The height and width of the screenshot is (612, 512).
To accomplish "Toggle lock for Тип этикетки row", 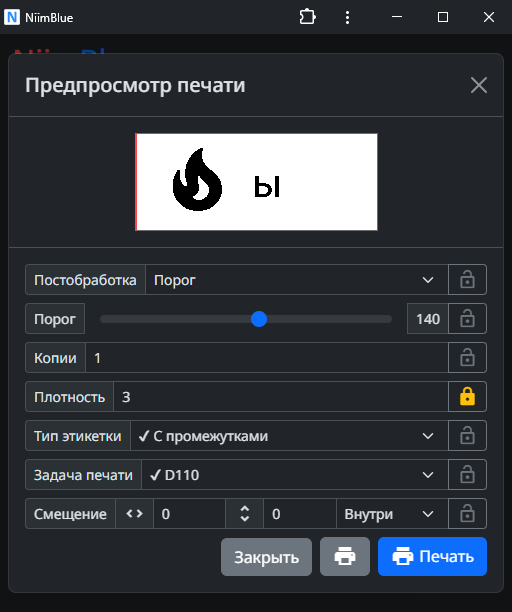I will tap(467, 436).
